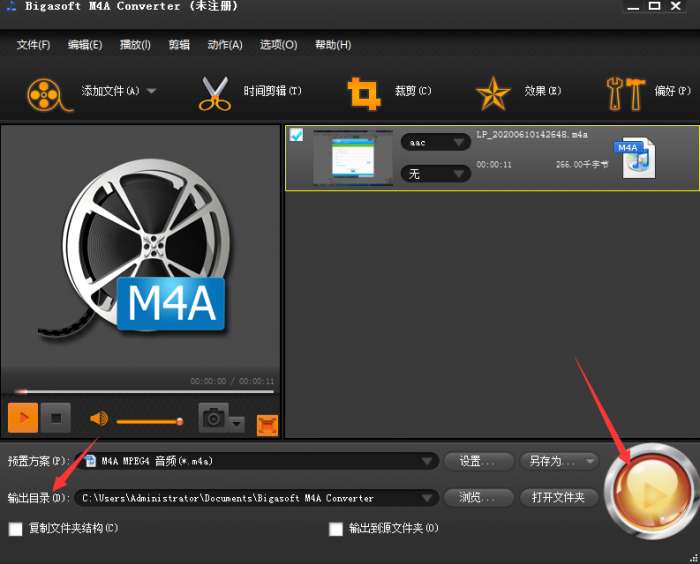Mute audio with the speaker icon
Image resolution: width=700 pixels, height=564 pixels.
pos(99,418)
